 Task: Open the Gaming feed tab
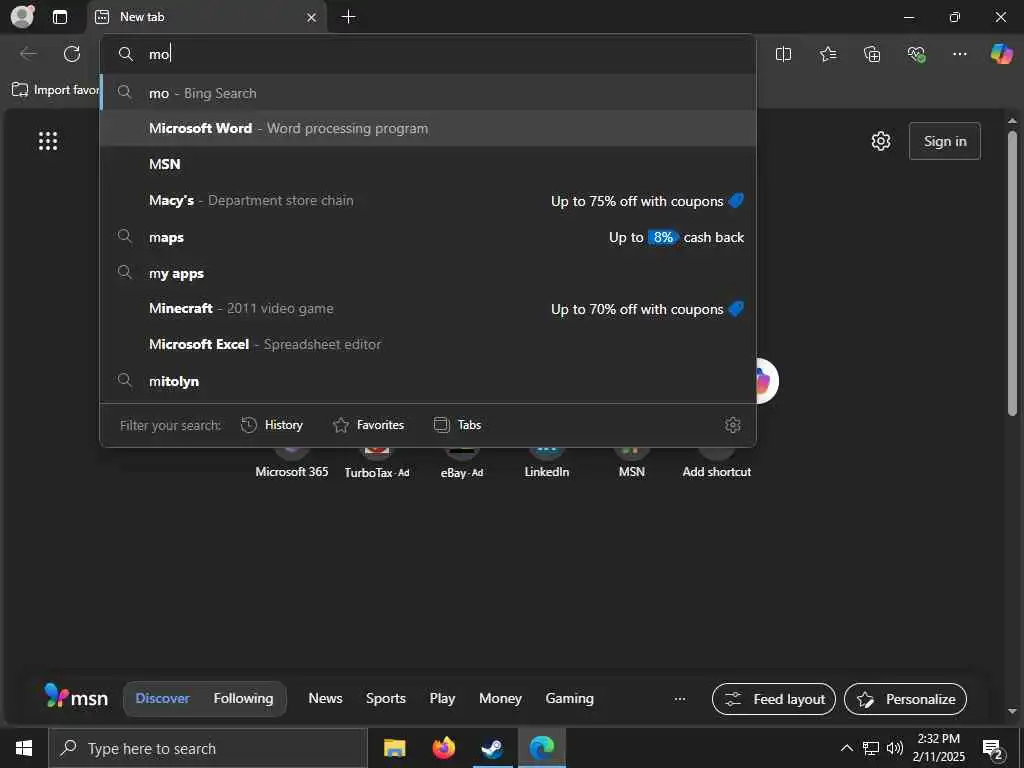[569, 699]
